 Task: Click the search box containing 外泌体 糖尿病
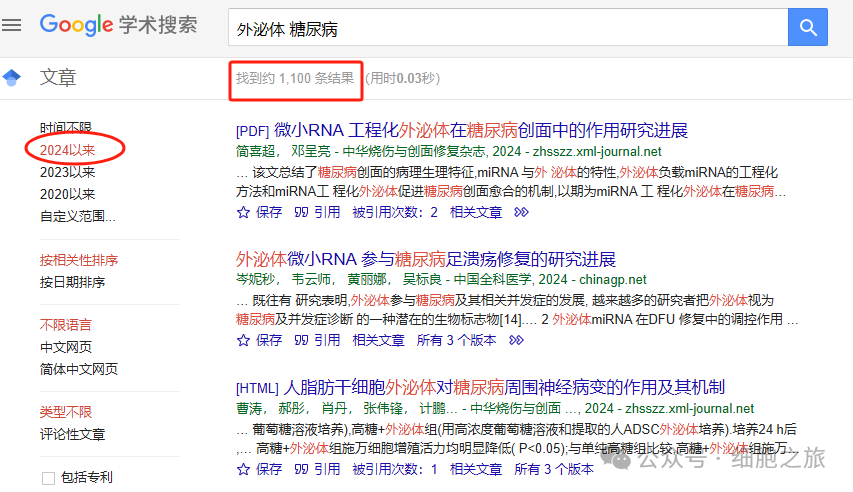(x=505, y=29)
